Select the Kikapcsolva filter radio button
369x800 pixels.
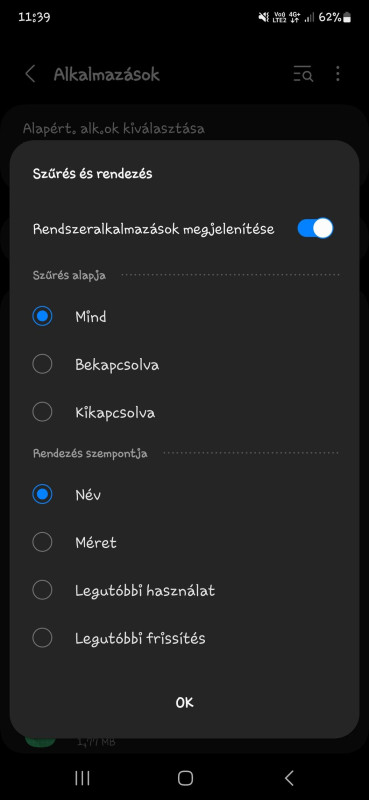tap(42, 412)
